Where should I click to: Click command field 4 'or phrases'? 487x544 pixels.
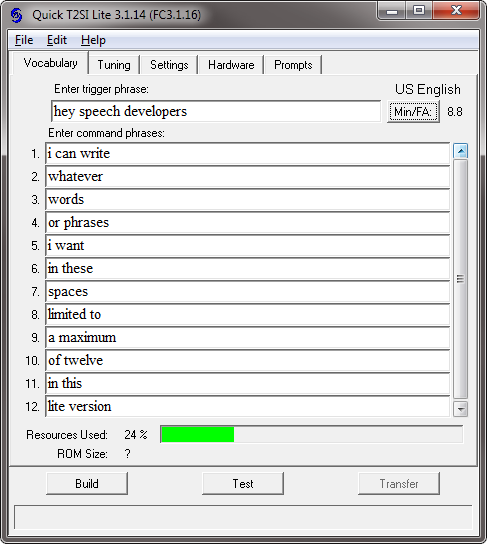coord(248,222)
